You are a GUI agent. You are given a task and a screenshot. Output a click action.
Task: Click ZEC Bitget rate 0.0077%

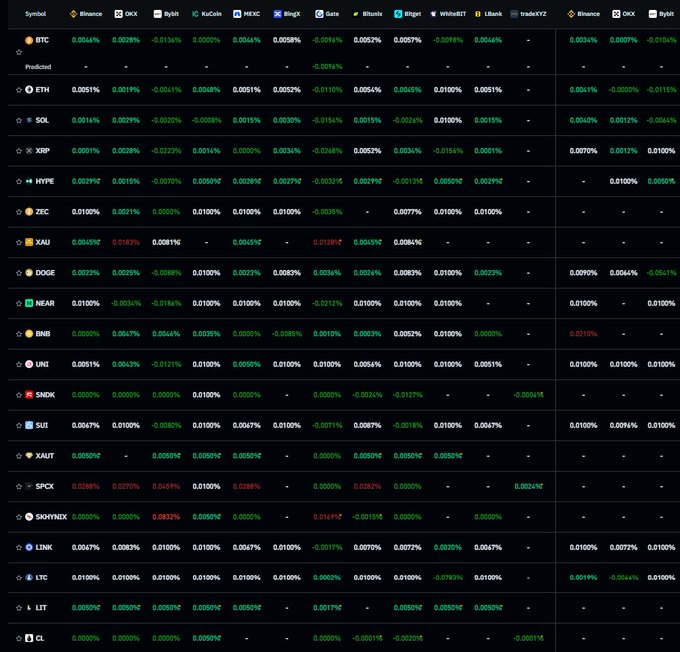[407, 212]
